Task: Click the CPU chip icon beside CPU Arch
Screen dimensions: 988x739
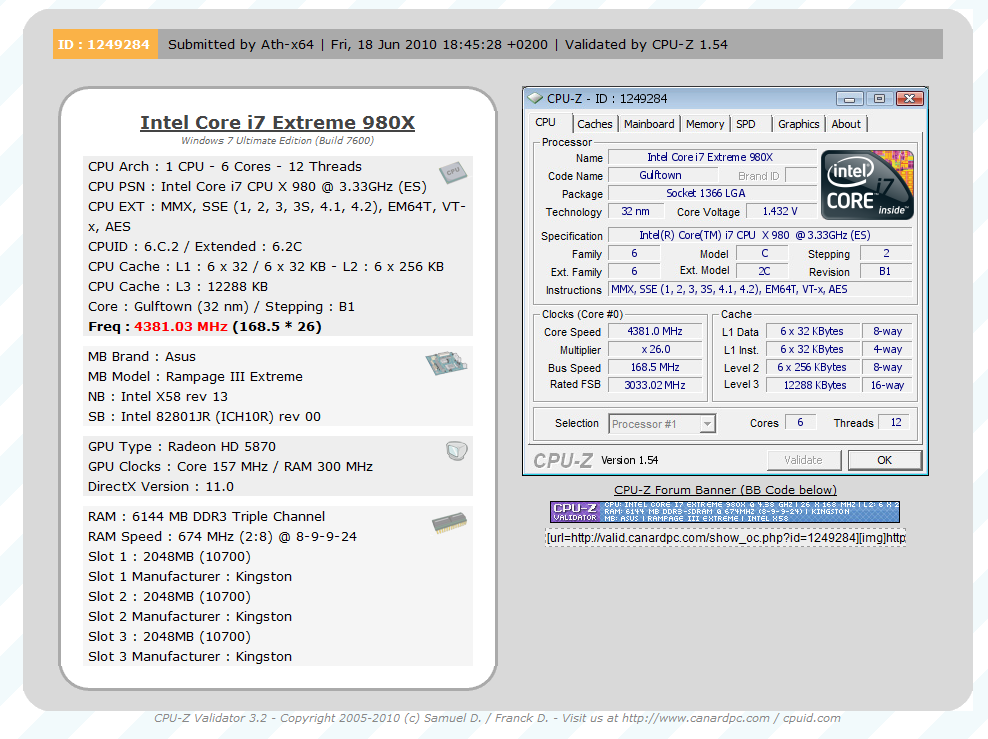Action: click(x=453, y=171)
